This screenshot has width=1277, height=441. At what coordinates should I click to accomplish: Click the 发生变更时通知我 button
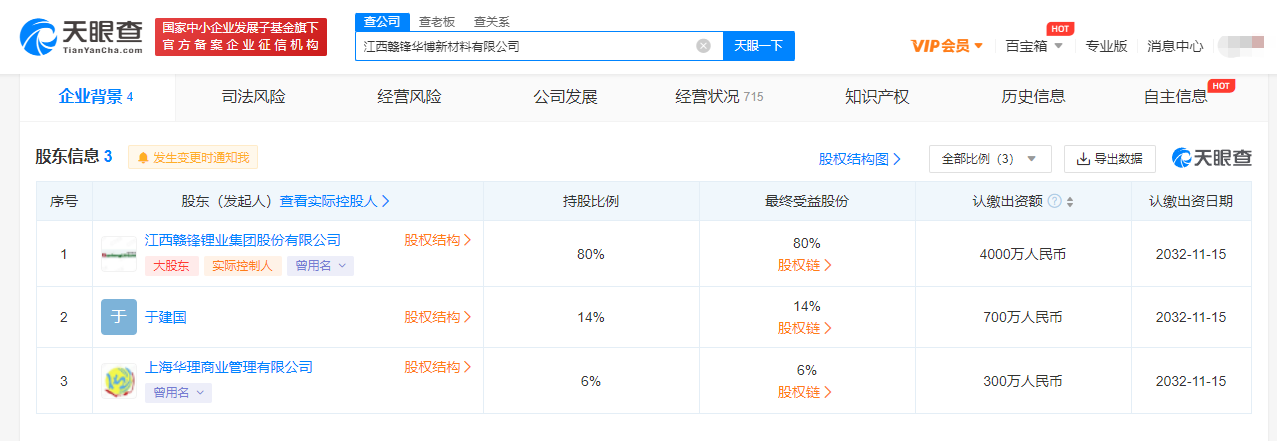point(193,158)
